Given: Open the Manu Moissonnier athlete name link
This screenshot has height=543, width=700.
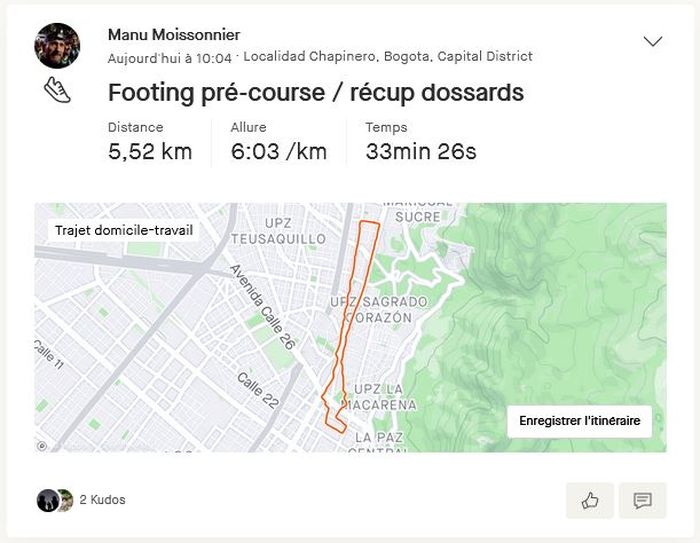Looking at the screenshot, I should pos(174,35).
